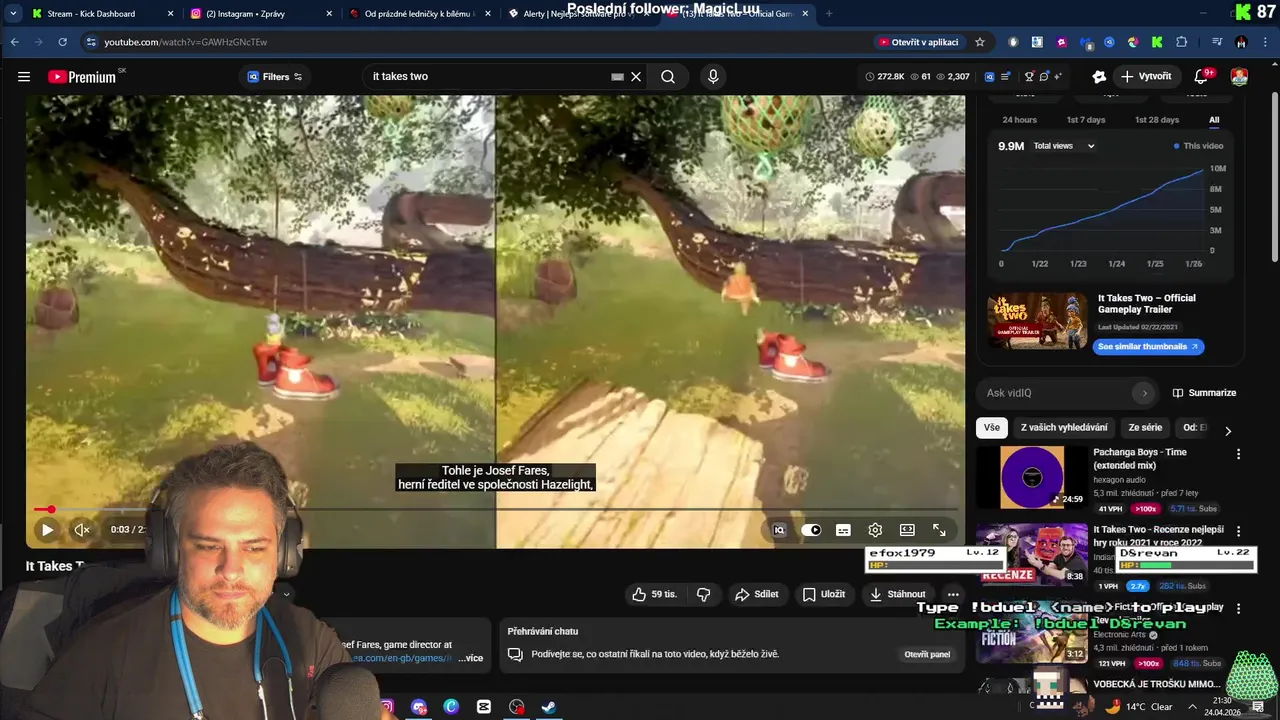Reload the page
The height and width of the screenshot is (720, 1280).
click(x=62, y=42)
